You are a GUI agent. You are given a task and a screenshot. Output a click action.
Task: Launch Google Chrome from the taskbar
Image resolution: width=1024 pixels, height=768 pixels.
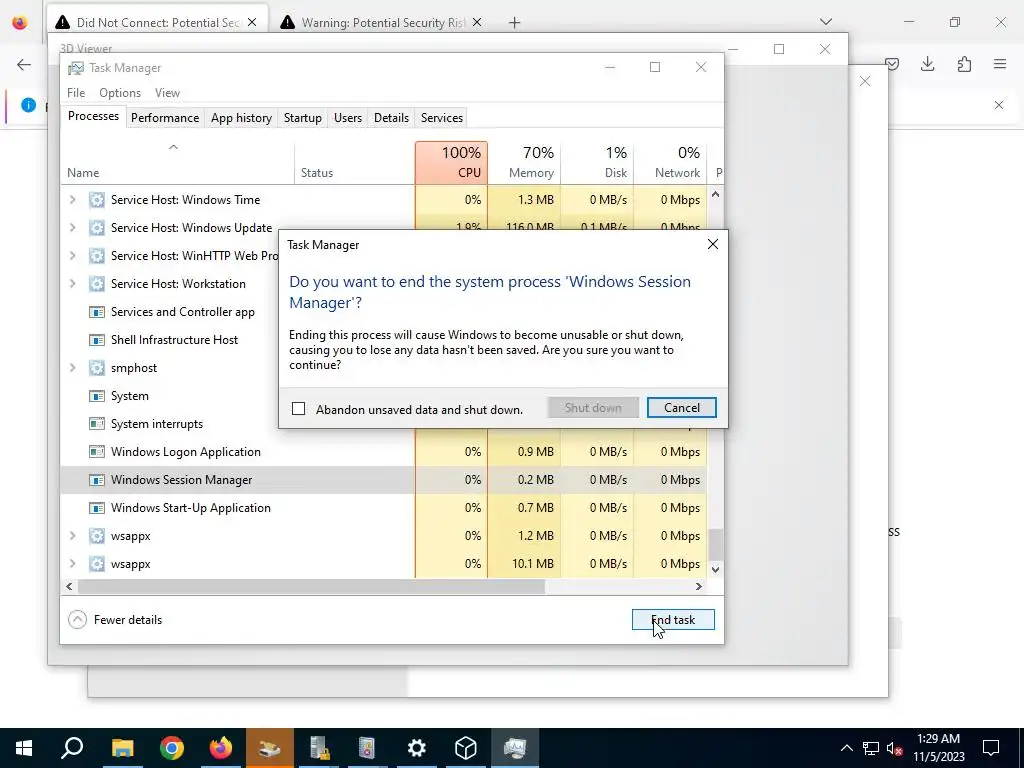pyautogui.click(x=172, y=748)
